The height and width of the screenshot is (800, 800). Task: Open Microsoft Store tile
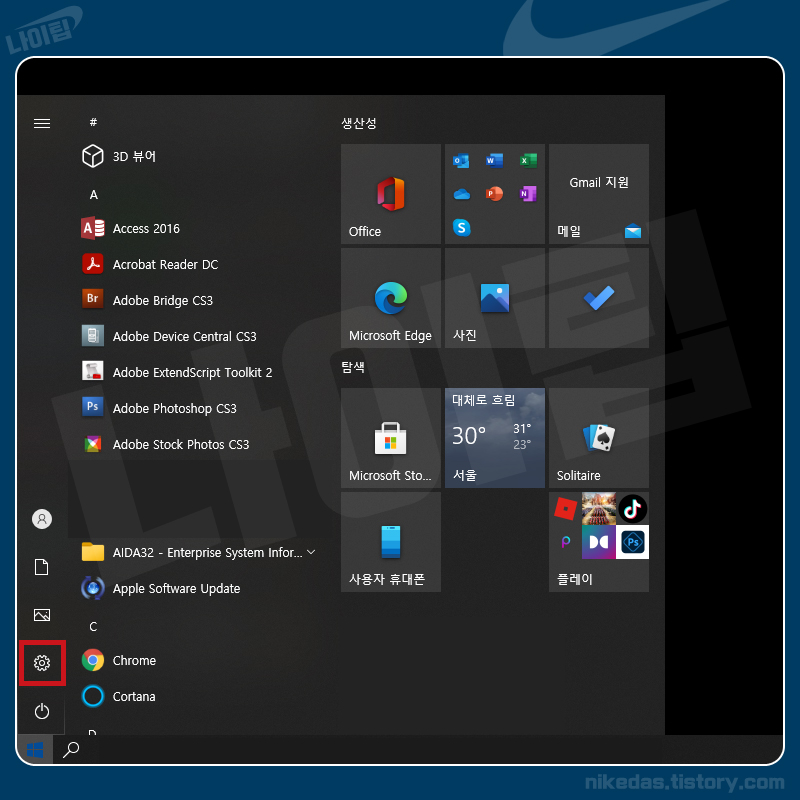click(391, 438)
